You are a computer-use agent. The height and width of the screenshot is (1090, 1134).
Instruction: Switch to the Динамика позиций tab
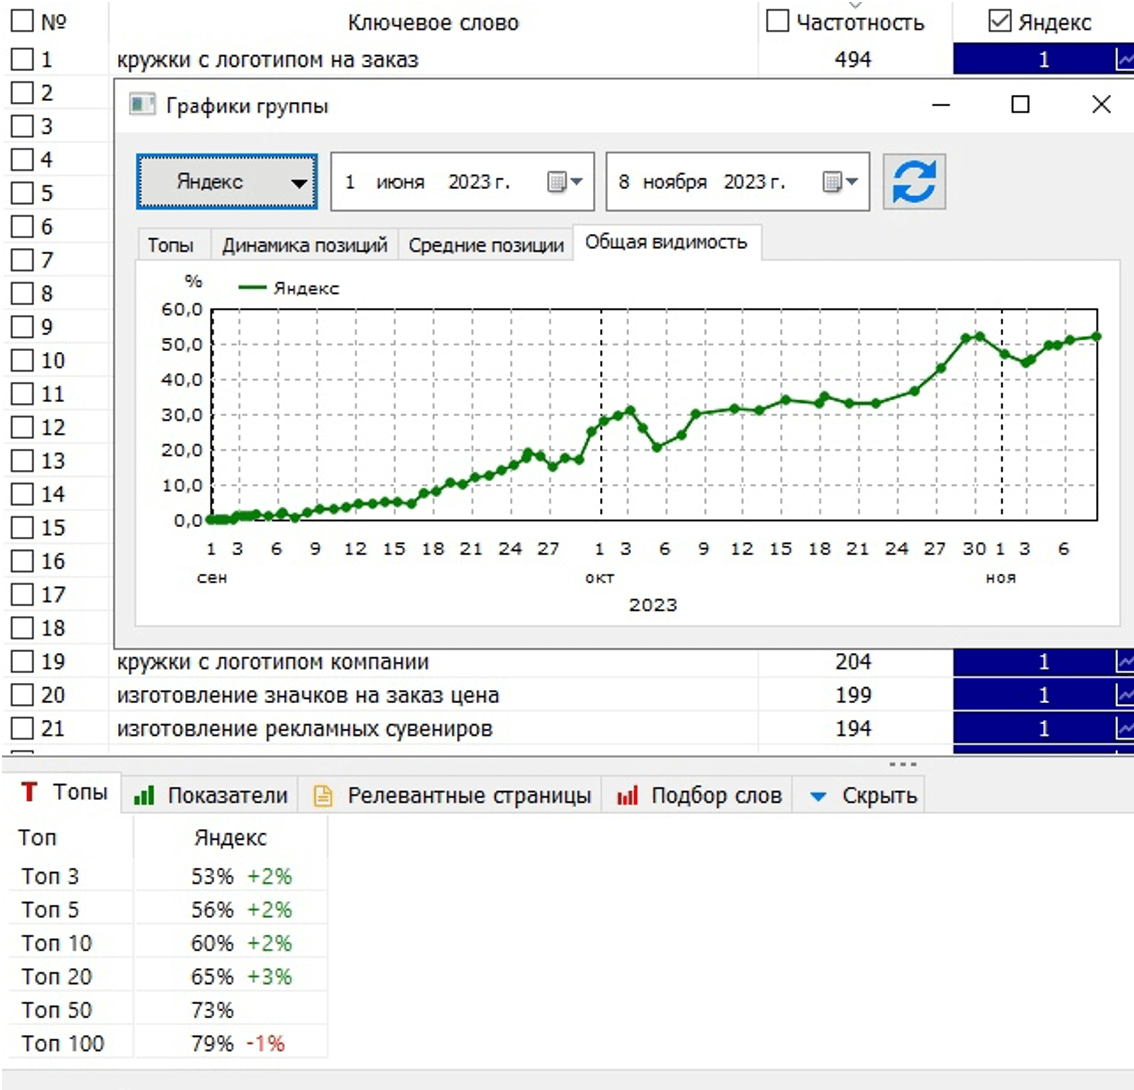coord(304,245)
